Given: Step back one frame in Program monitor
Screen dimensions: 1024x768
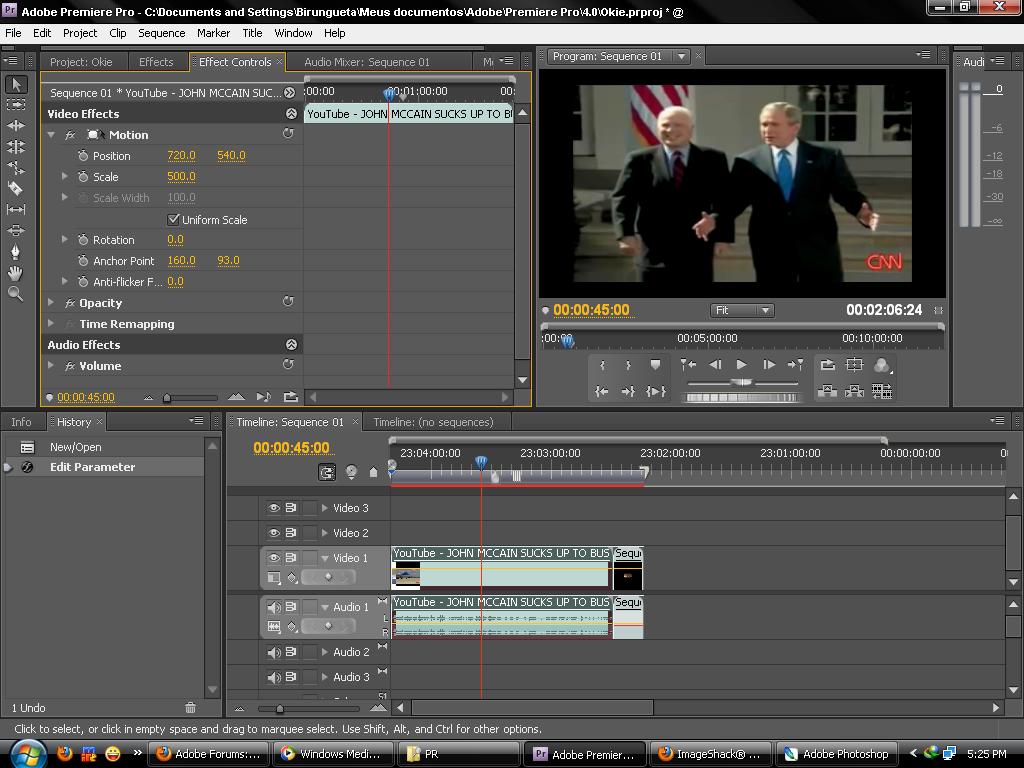Looking at the screenshot, I should 715,364.
